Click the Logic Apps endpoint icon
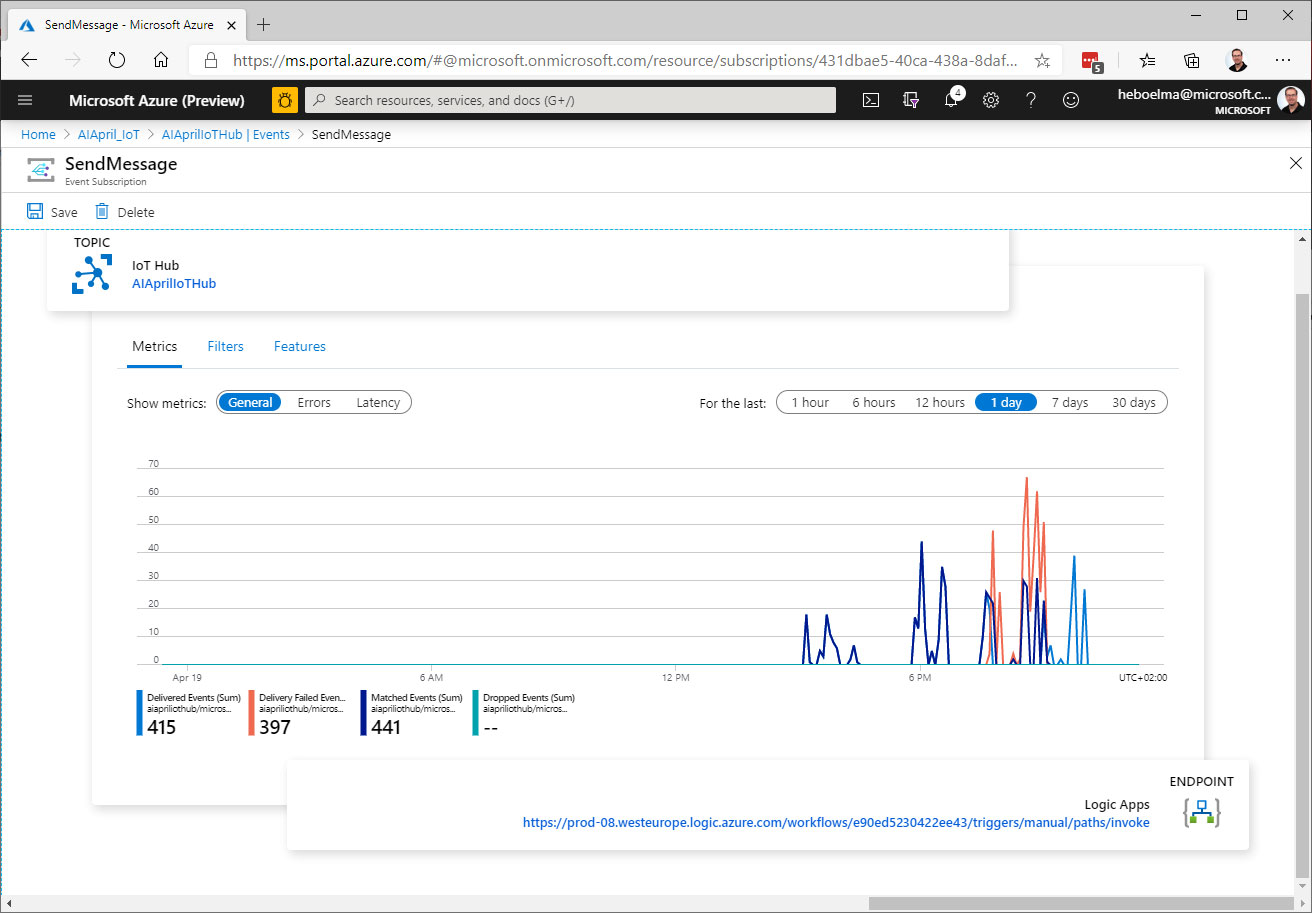 1201,811
